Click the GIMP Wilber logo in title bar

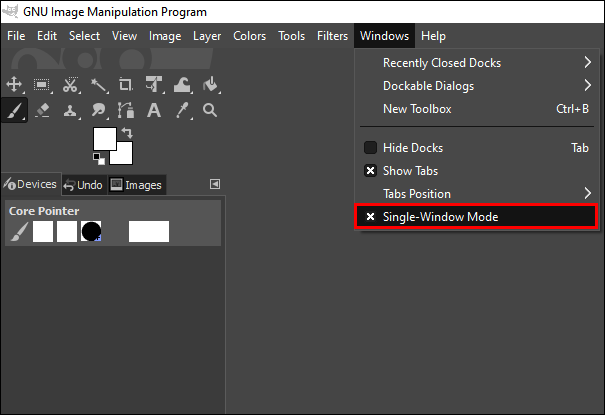click(10, 11)
